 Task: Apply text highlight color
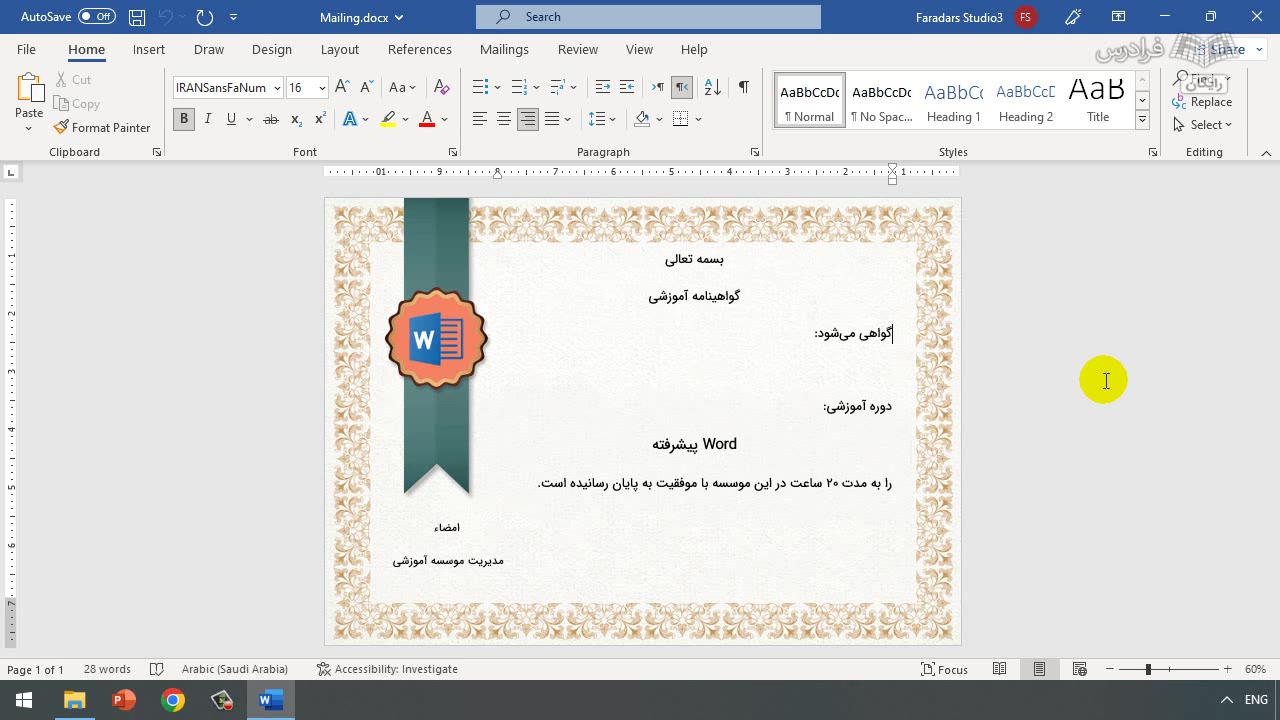click(x=388, y=119)
